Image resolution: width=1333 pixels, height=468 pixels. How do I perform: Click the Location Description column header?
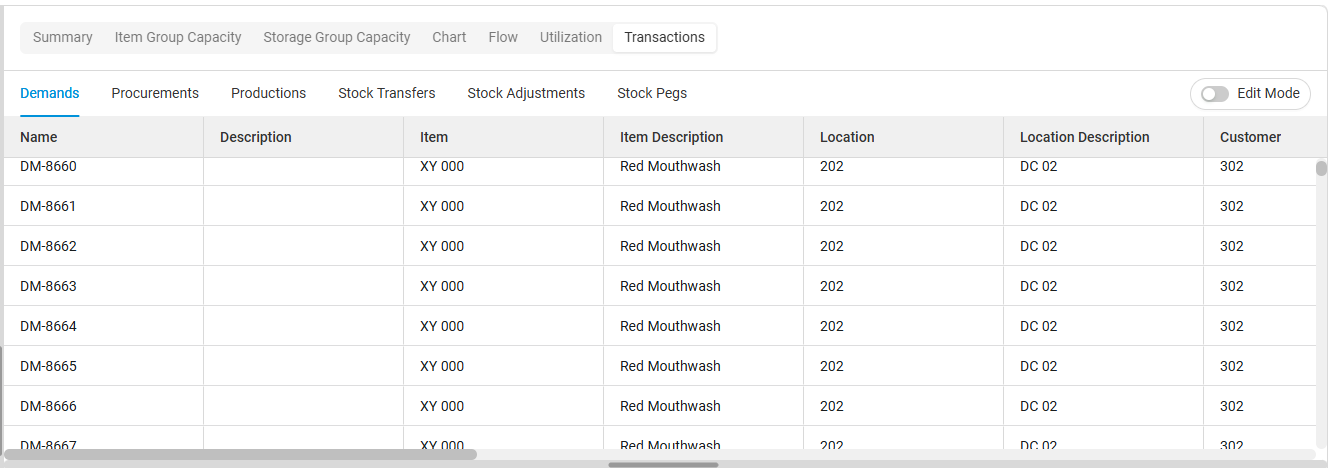pyautogui.click(x=1084, y=138)
